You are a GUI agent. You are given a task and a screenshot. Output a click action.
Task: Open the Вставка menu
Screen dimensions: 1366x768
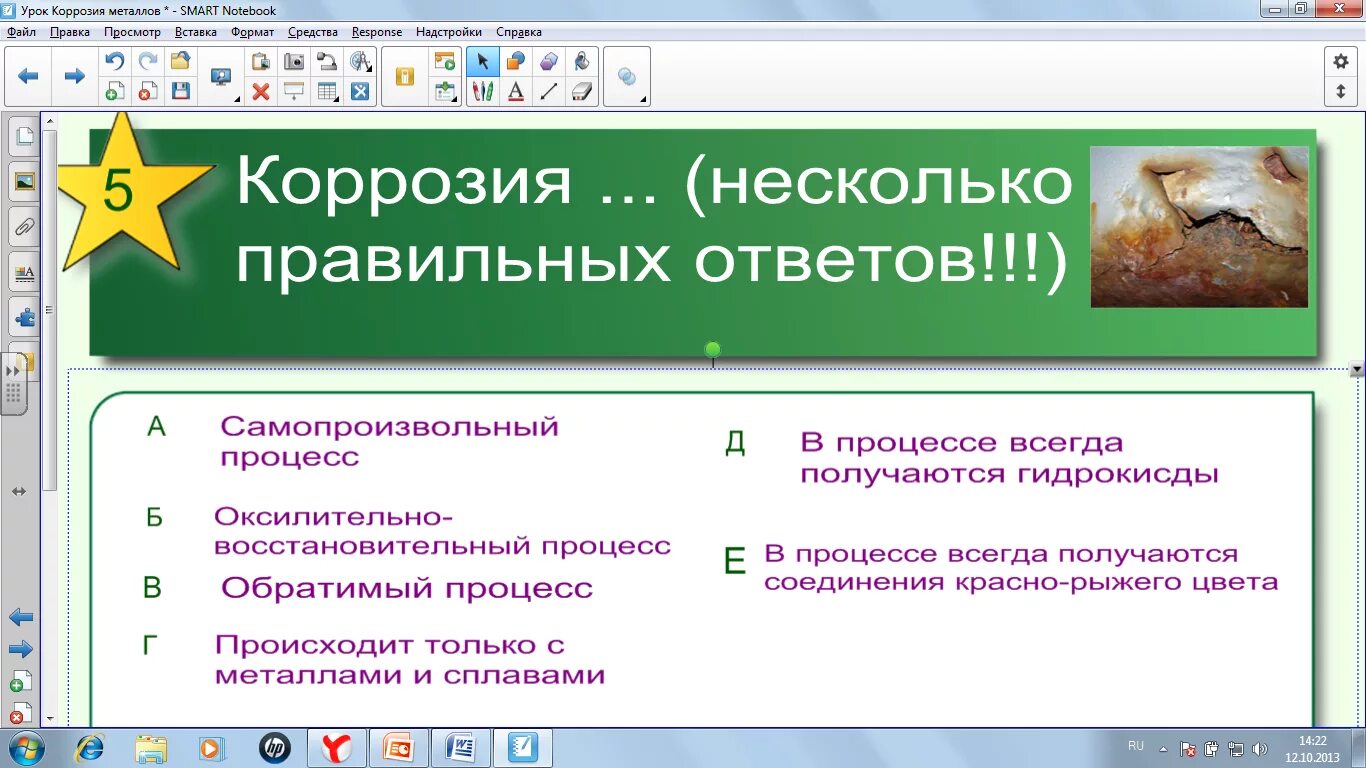[x=195, y=32]
